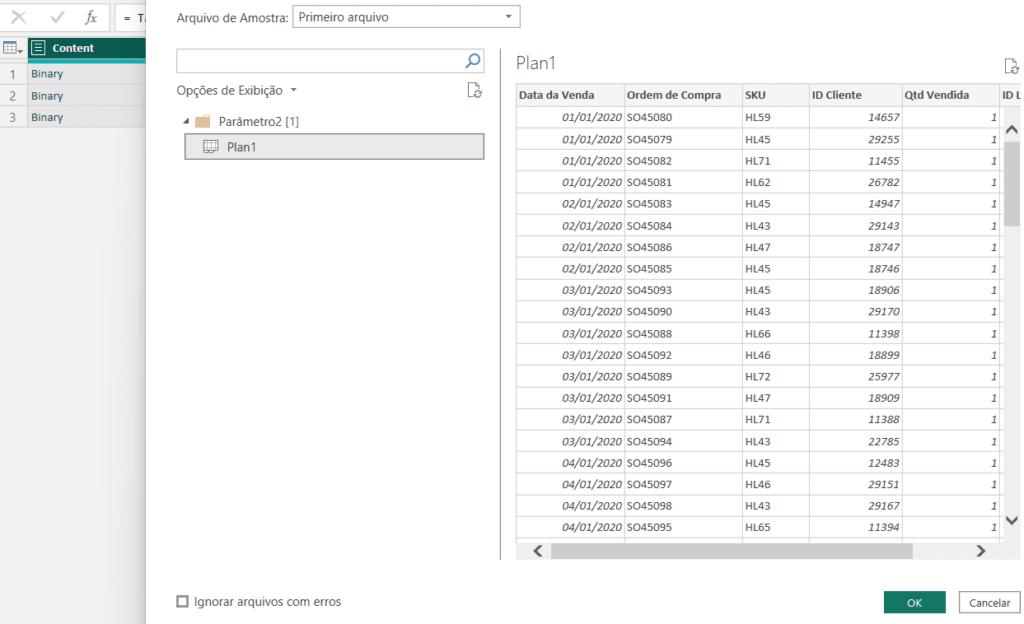The image size is (1024, 624).
Task: Click the 14657 client ID cell
Action: click(856, 117)
